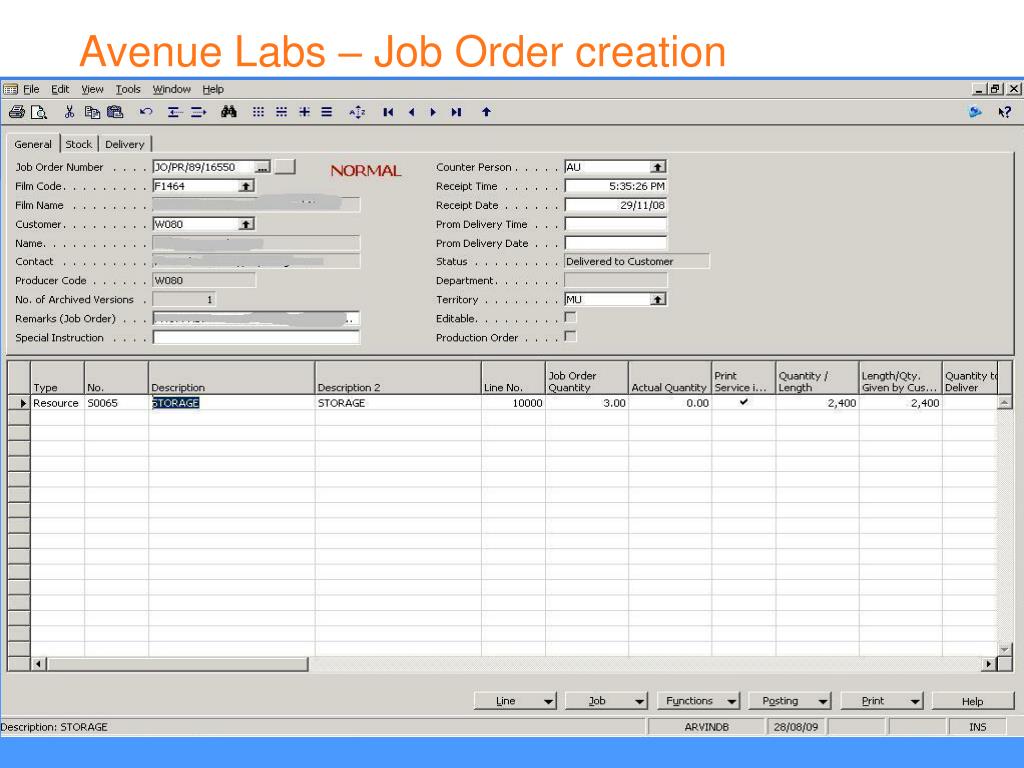The image size is (1024, 768).
Task: Click the dashed-line table filter icon
Action: 281,112
